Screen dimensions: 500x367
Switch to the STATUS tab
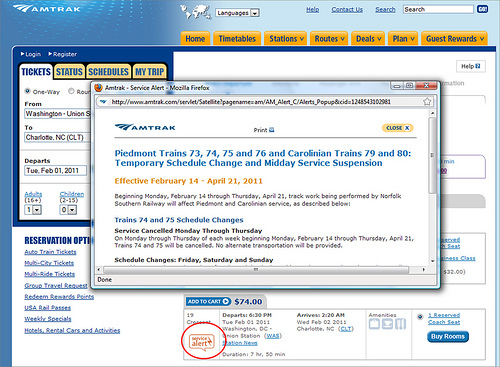[x=69, y=72]
